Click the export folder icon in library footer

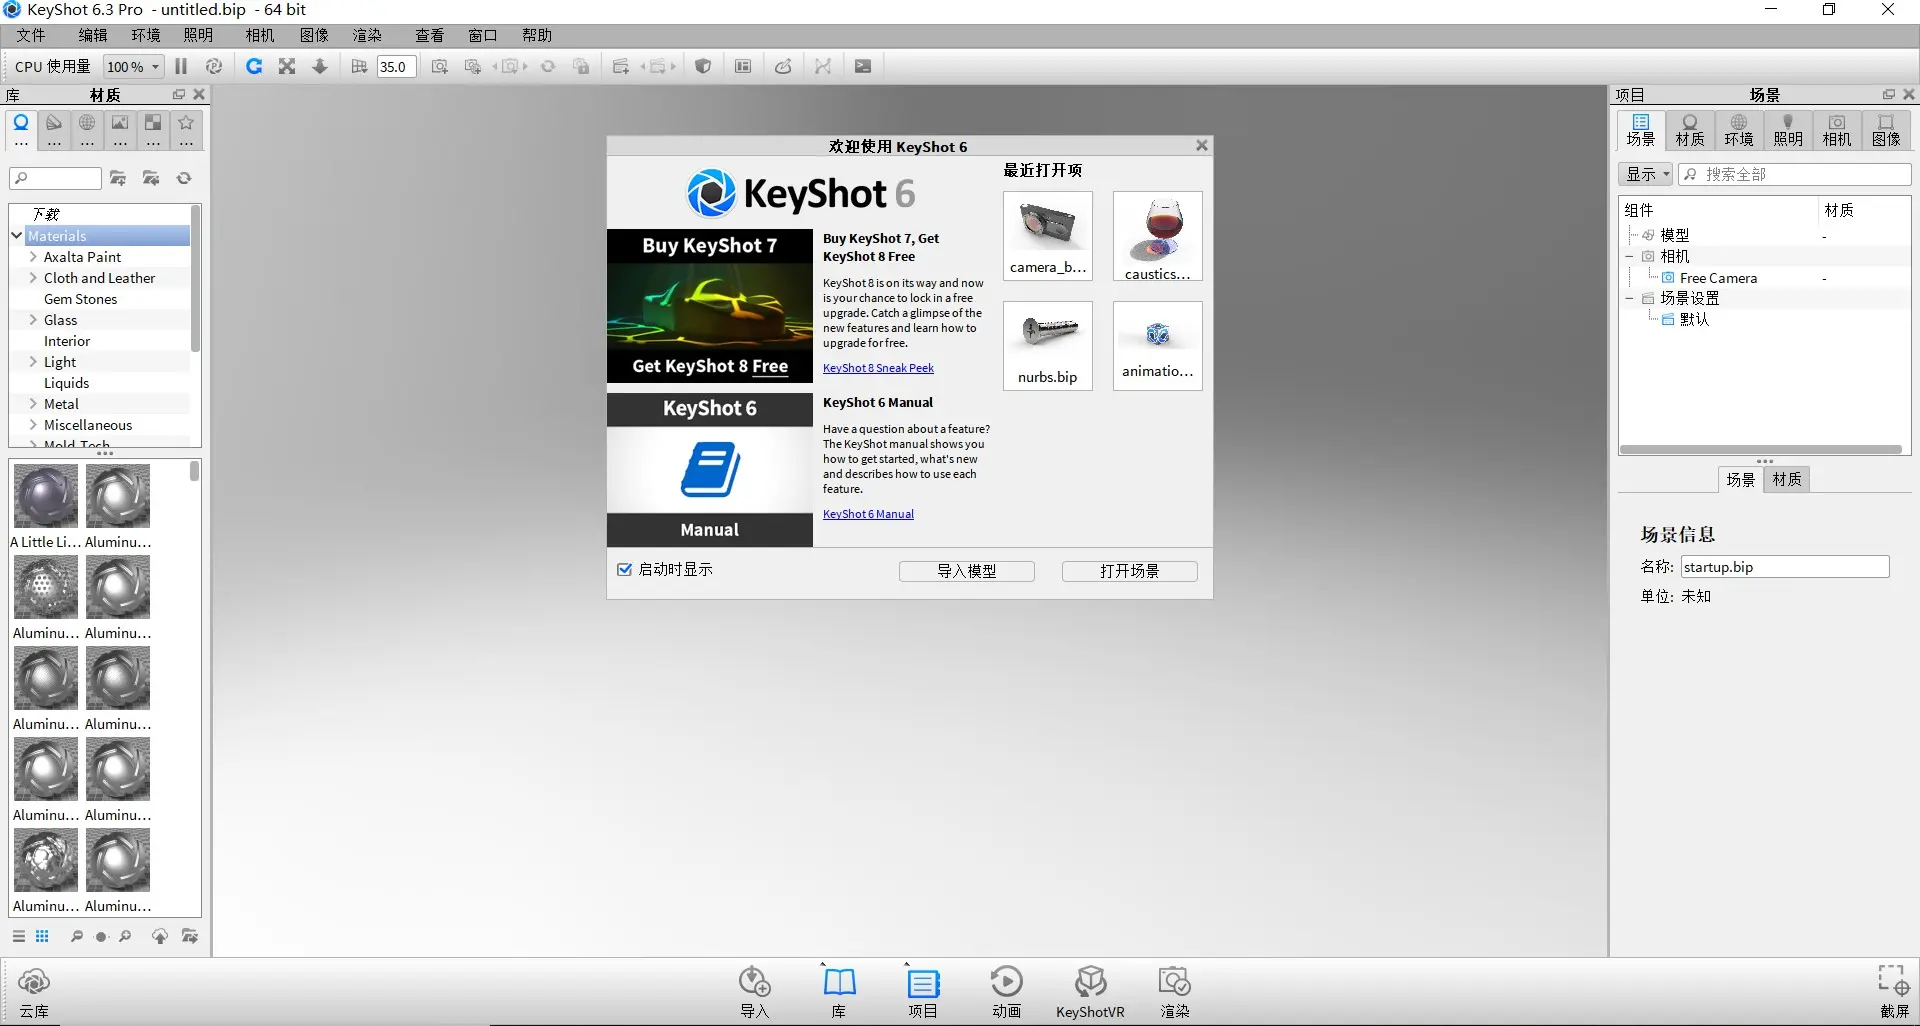click(190, 937)
